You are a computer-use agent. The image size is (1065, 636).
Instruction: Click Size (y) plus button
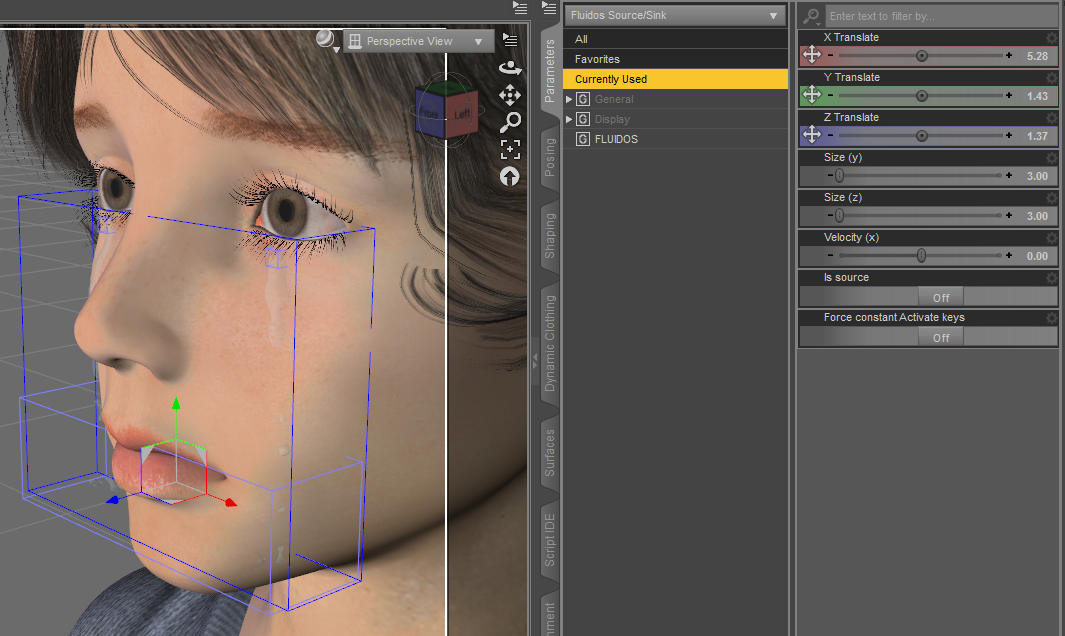[x=1009, y=176]
